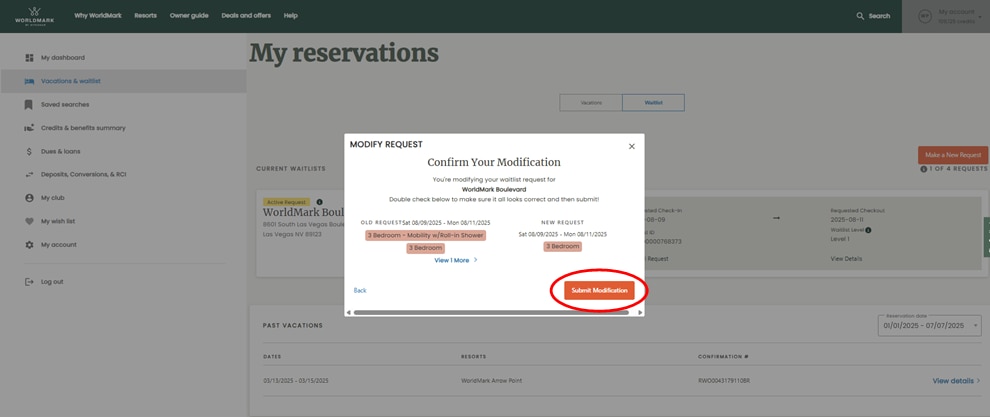Click Saved searches bookmark icon

pos(29,104)
